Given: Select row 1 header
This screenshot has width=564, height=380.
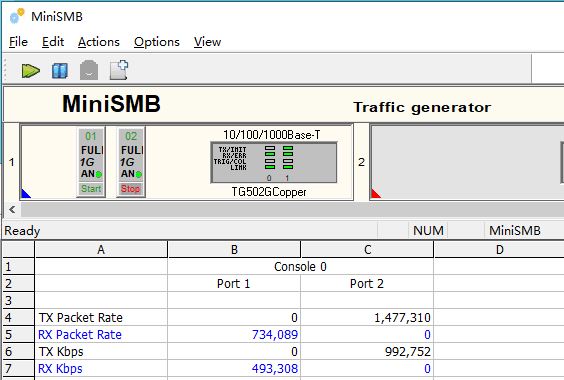Looking at the screenshot, I should [18, 267].
